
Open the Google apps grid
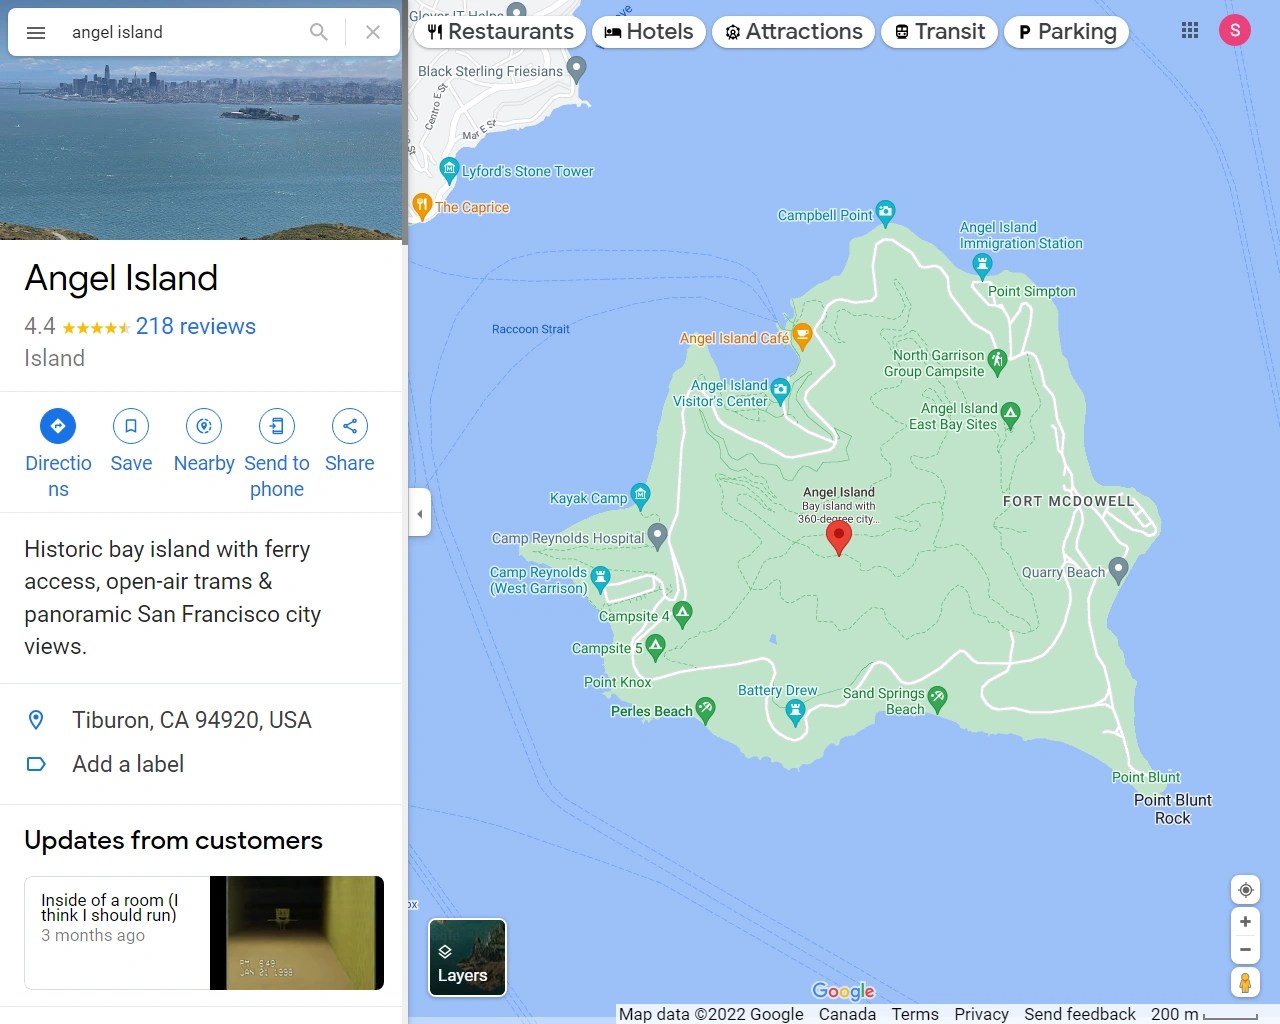1190,30
